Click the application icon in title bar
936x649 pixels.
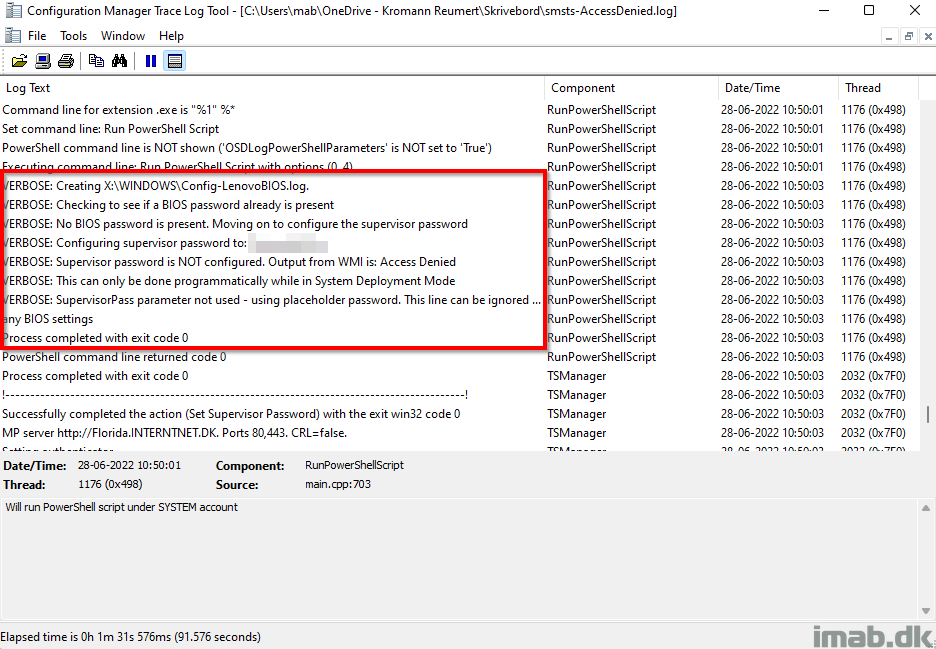click(13, 11)
